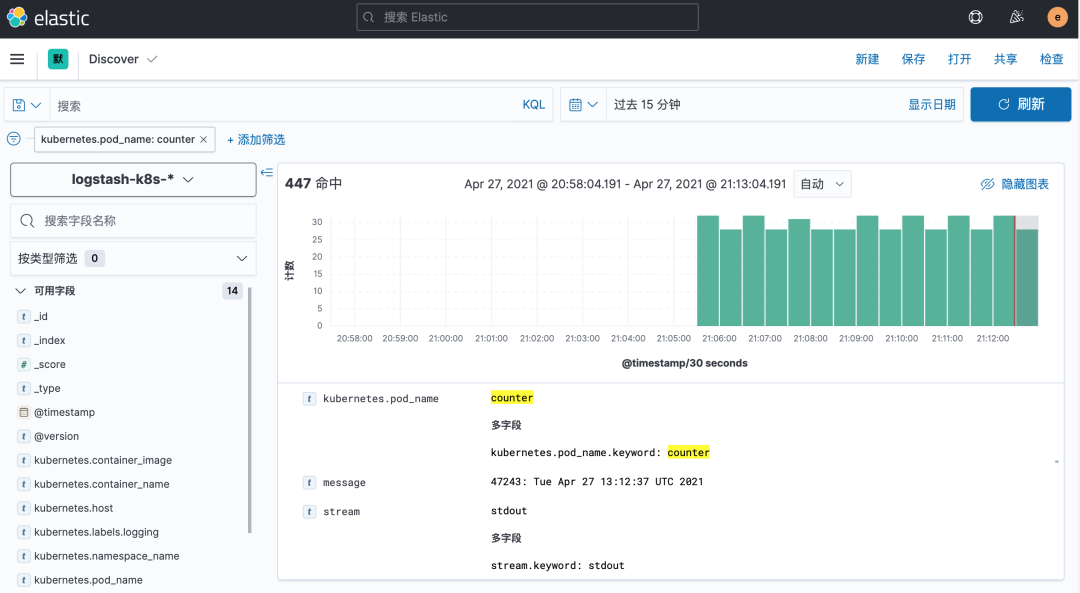Click the show dates (显示日期) link

point(931,105)
